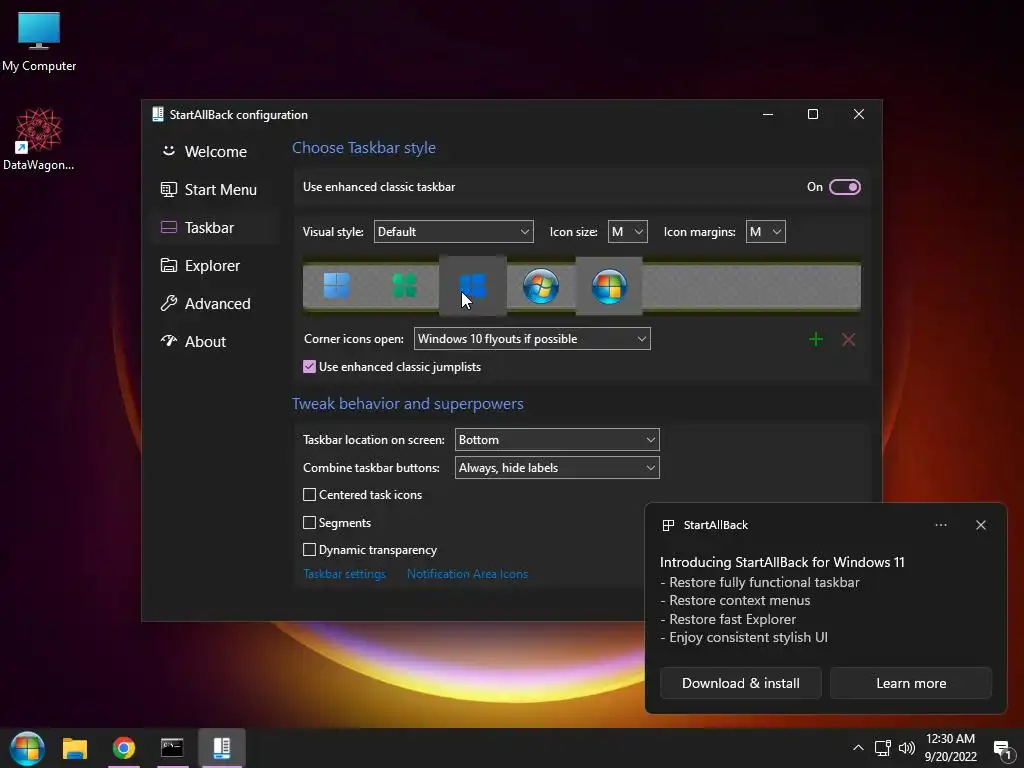Viewport: 1024px width, 768px height.
Task: Open notification options three-dot menu
Action: (941, 525)
